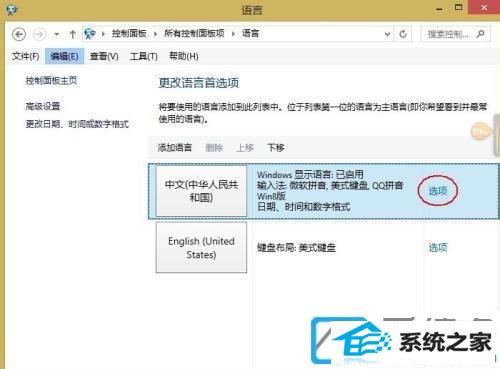Open the 文件(F) menu
Screen dimensions: 500x369
point(26,56)
